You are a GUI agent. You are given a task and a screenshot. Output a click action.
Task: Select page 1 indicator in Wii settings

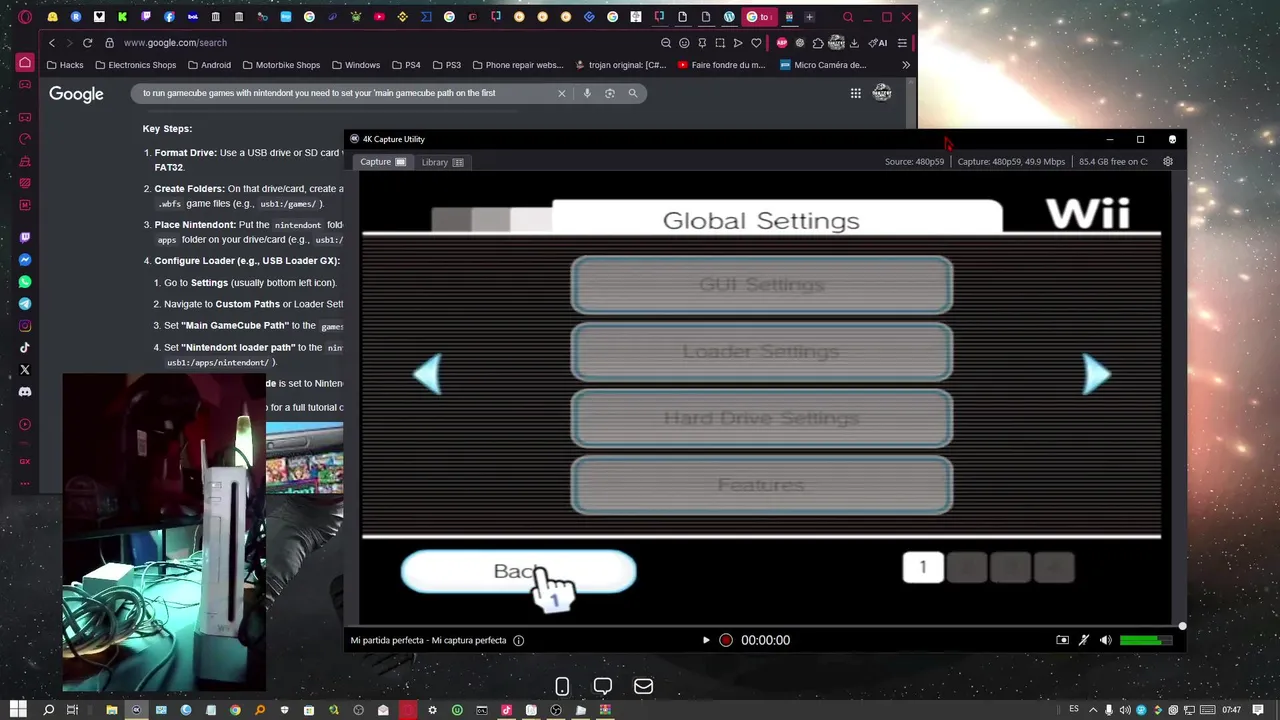click(923, 568)
